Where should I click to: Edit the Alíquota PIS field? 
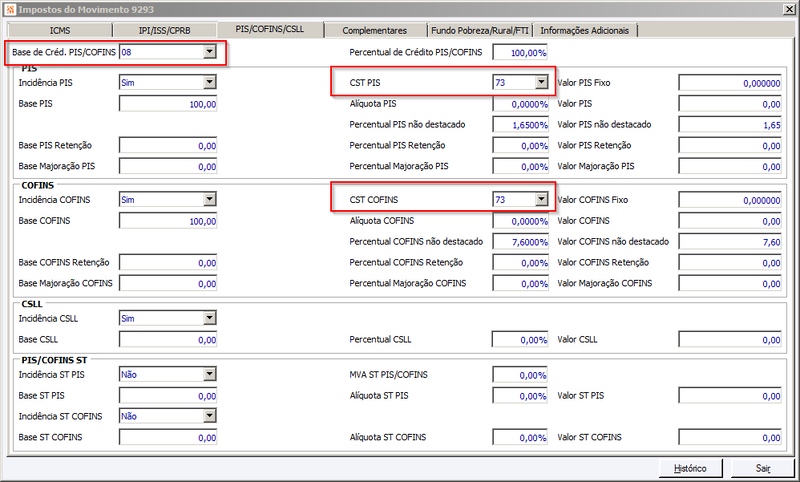tap(520, 104)
